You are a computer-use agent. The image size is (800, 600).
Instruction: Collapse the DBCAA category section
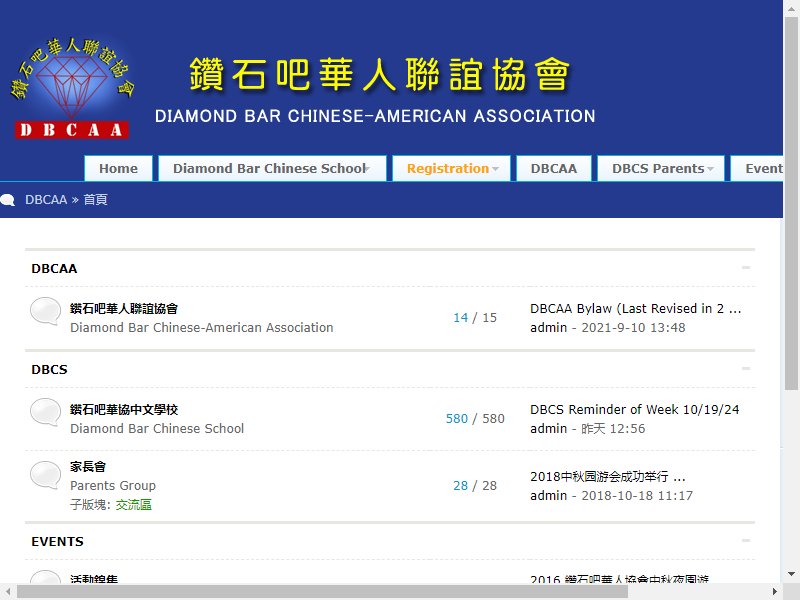click(746, 268)
